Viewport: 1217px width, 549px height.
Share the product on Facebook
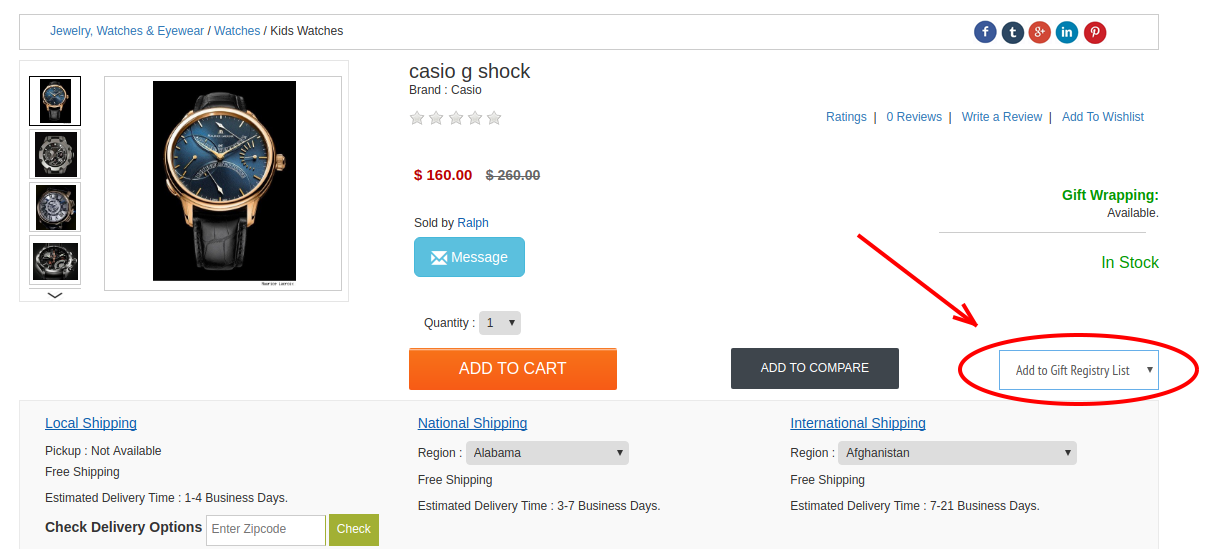coord(985,32)
